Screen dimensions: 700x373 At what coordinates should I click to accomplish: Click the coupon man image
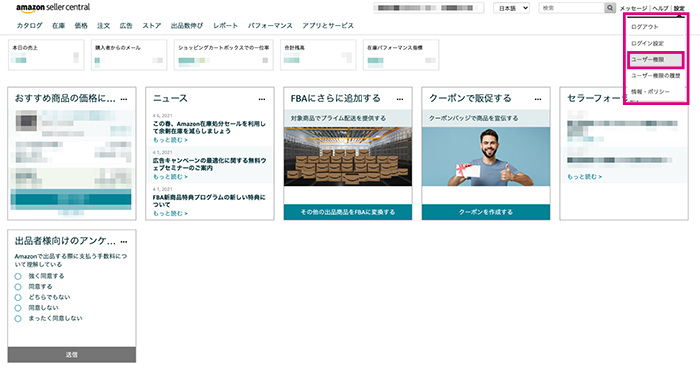[x=486, y=157]
